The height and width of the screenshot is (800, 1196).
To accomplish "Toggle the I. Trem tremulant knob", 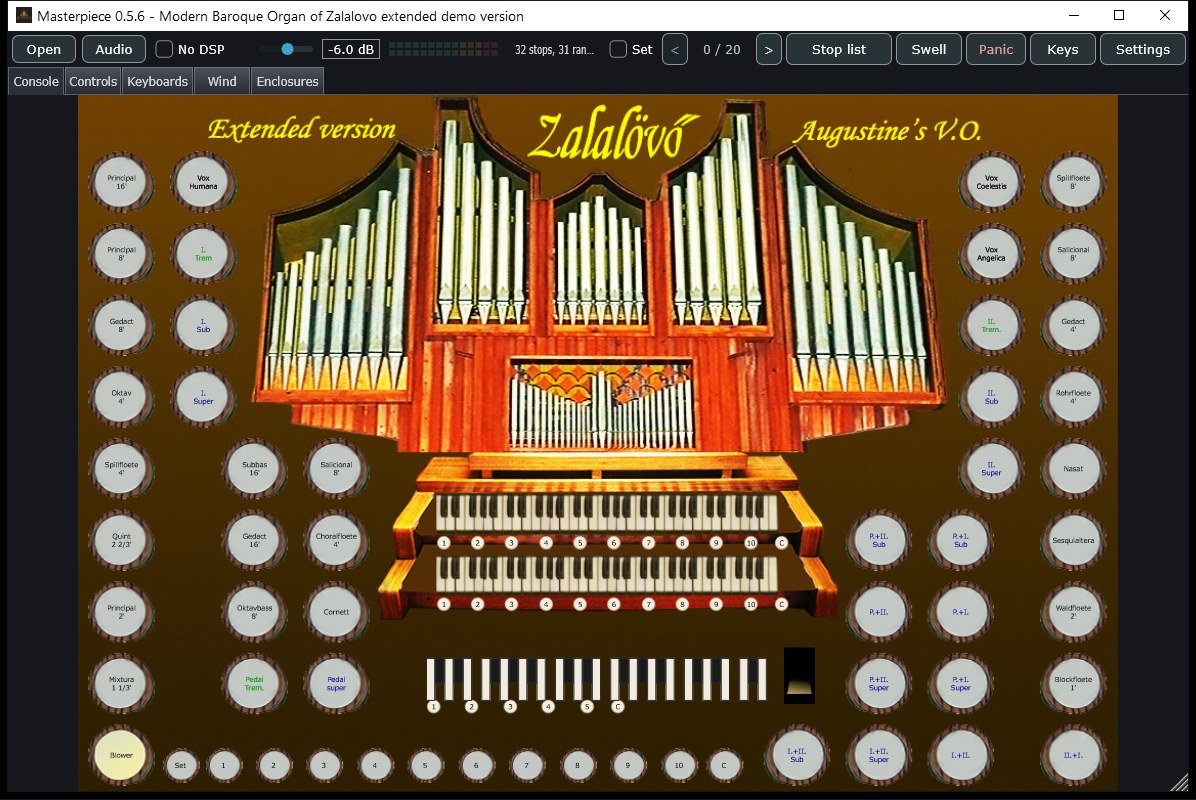I will tap(203, 254).
